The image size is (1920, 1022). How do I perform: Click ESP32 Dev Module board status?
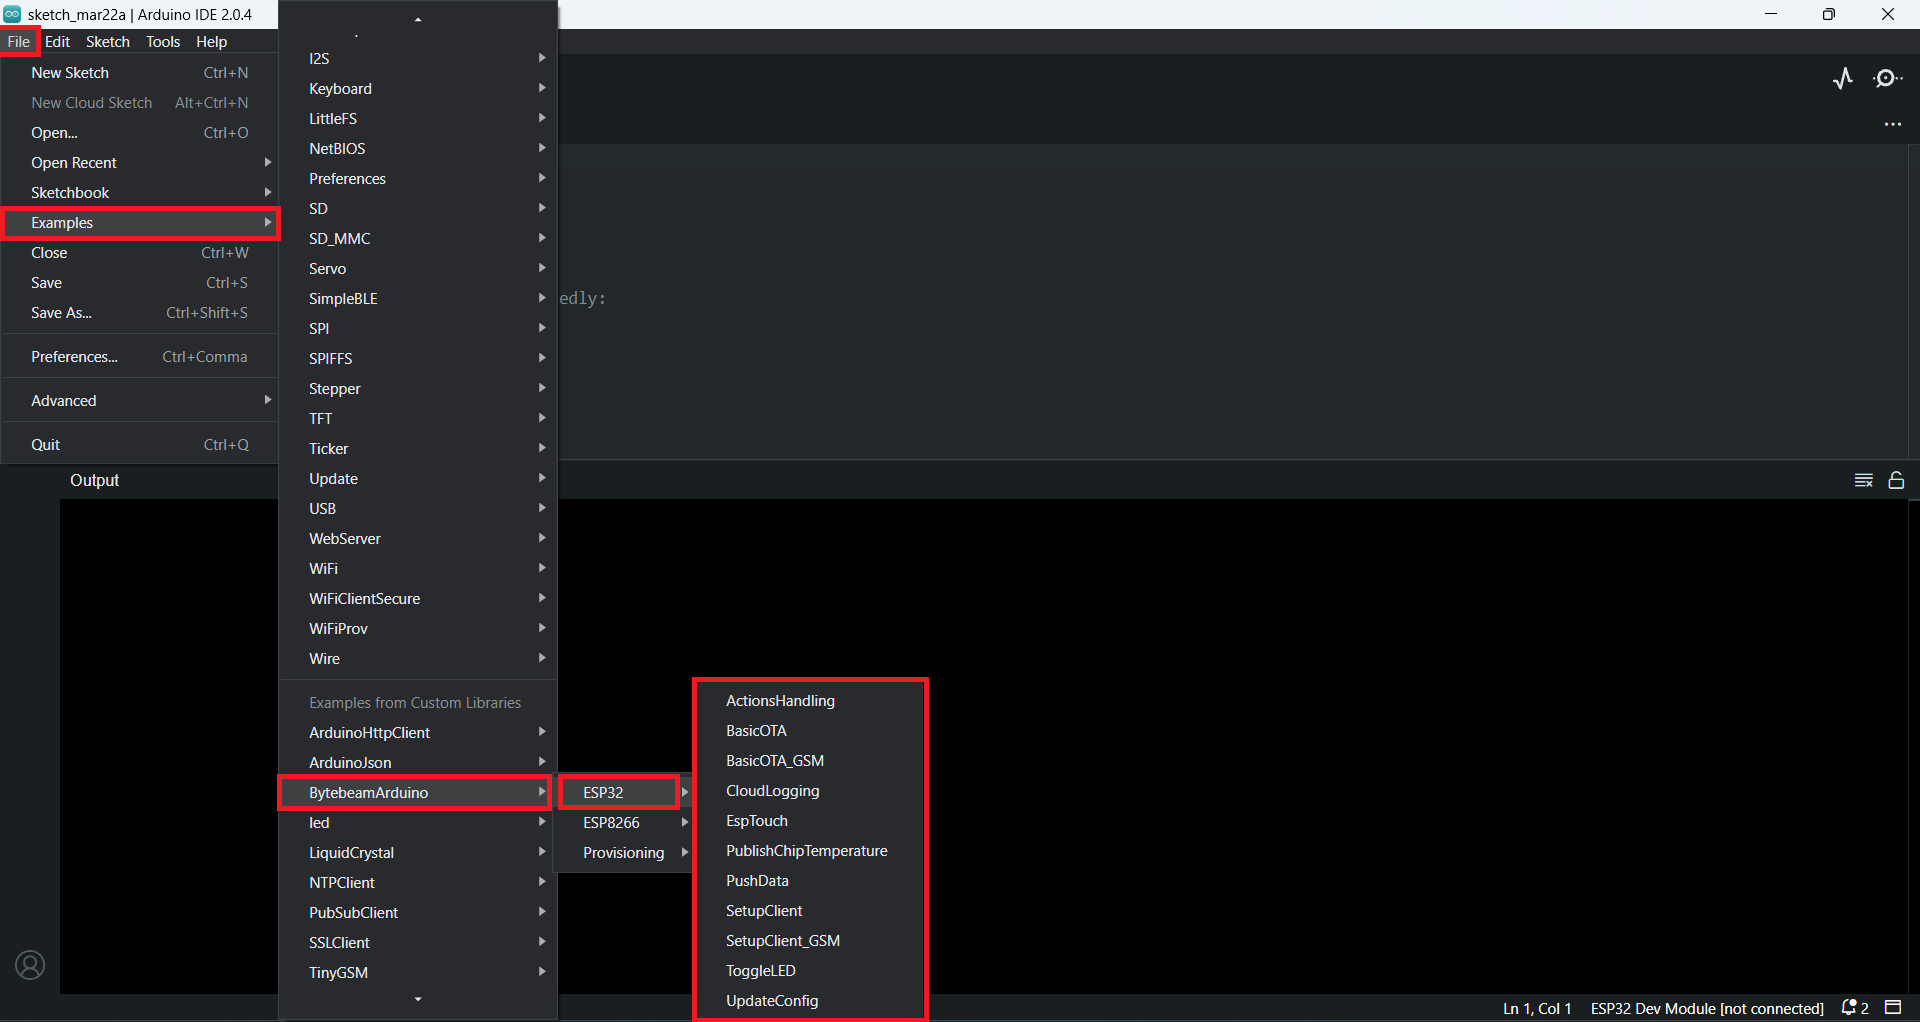click(1707, 1008)
